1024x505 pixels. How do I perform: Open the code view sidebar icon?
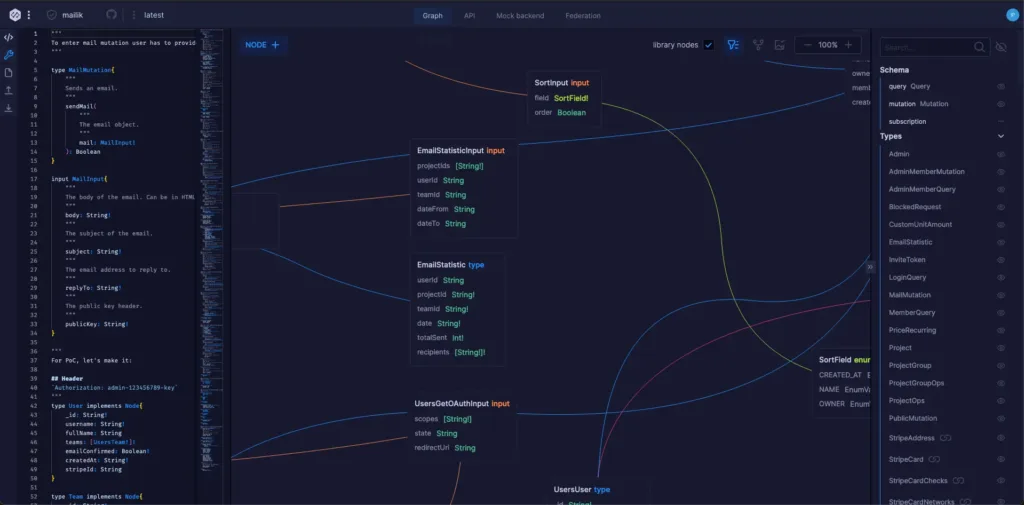tap(8, 37)
